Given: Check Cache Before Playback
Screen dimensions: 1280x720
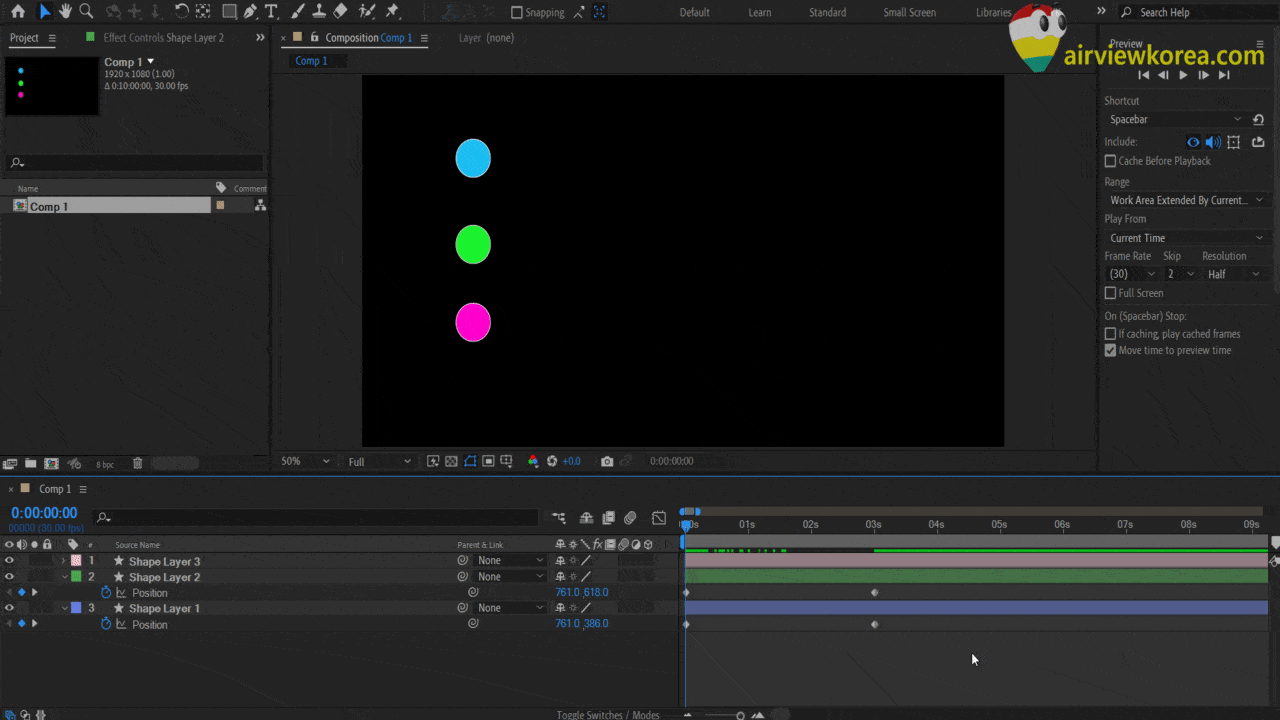Looking at the screenshot, I should (x=1110, y=161).
